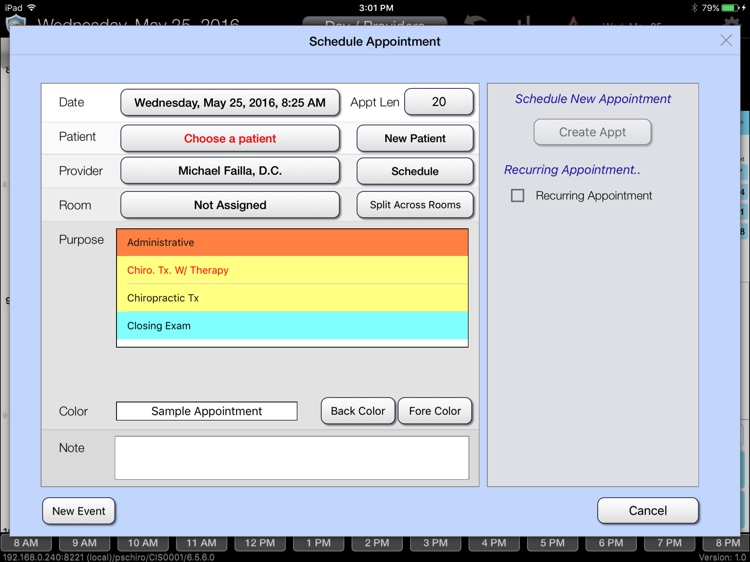Close the Schedule Appointment dialog
Image resolution: width=750 pixels, height=562 pixels.
(x=726, y=40)
